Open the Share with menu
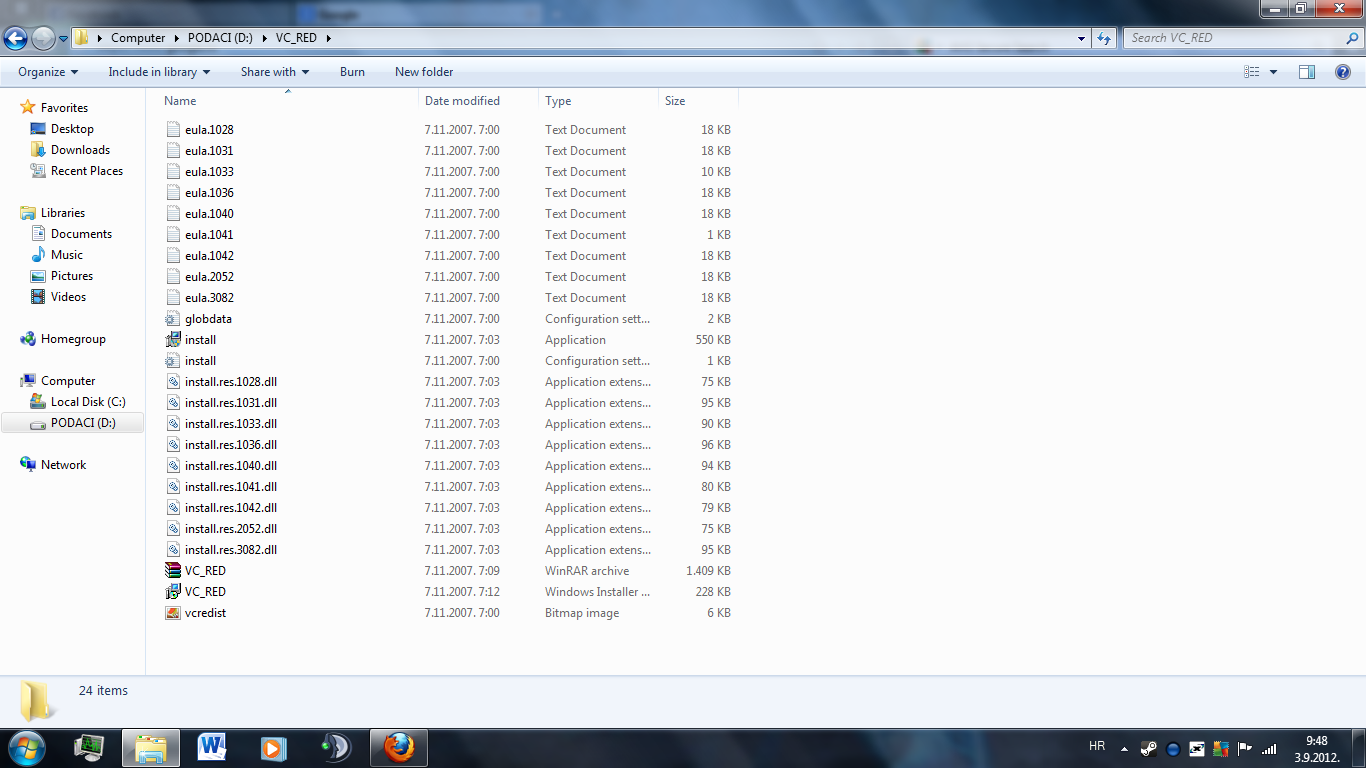This screenshot has width=1366, height=768. (275, 72)
